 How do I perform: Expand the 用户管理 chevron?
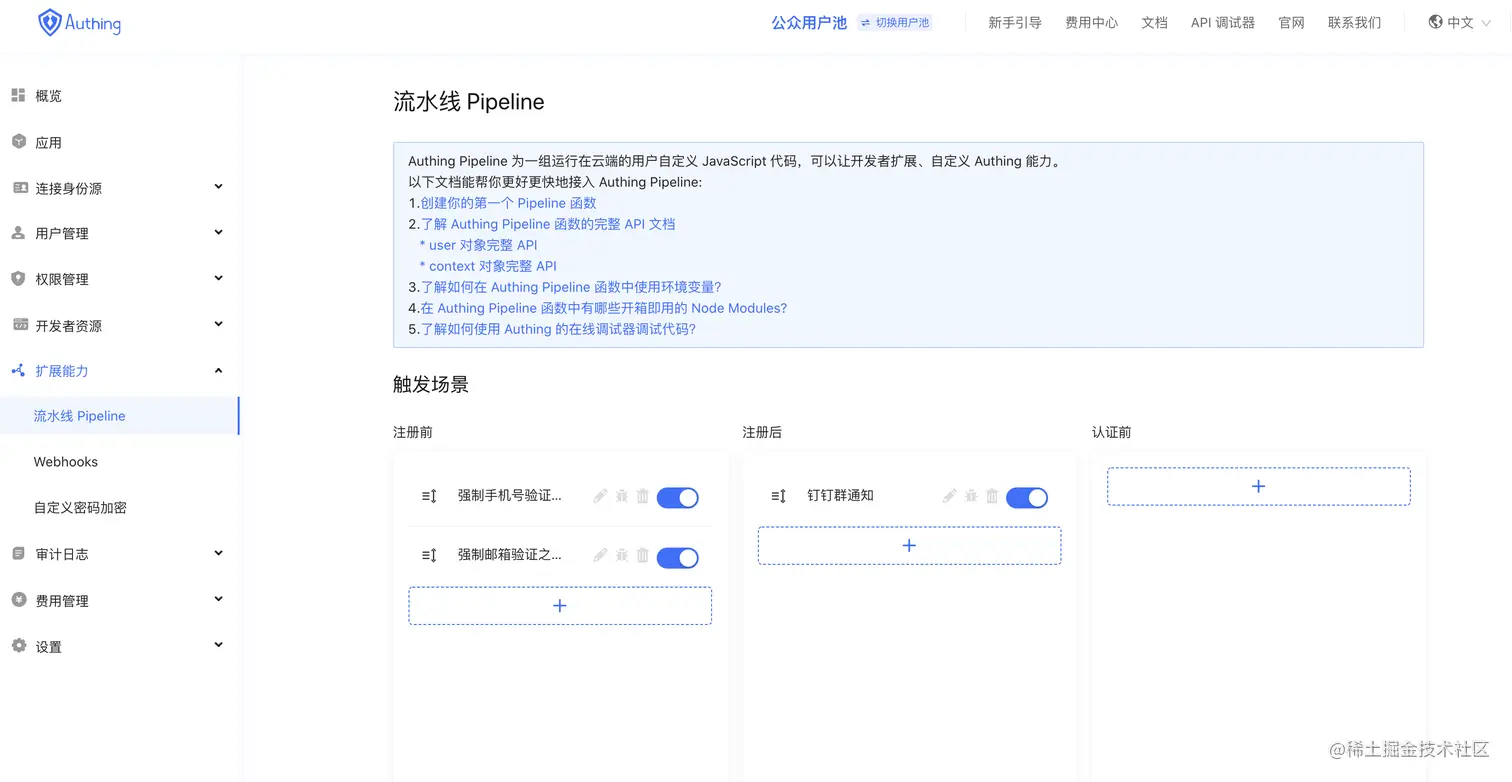pos(218,232)
